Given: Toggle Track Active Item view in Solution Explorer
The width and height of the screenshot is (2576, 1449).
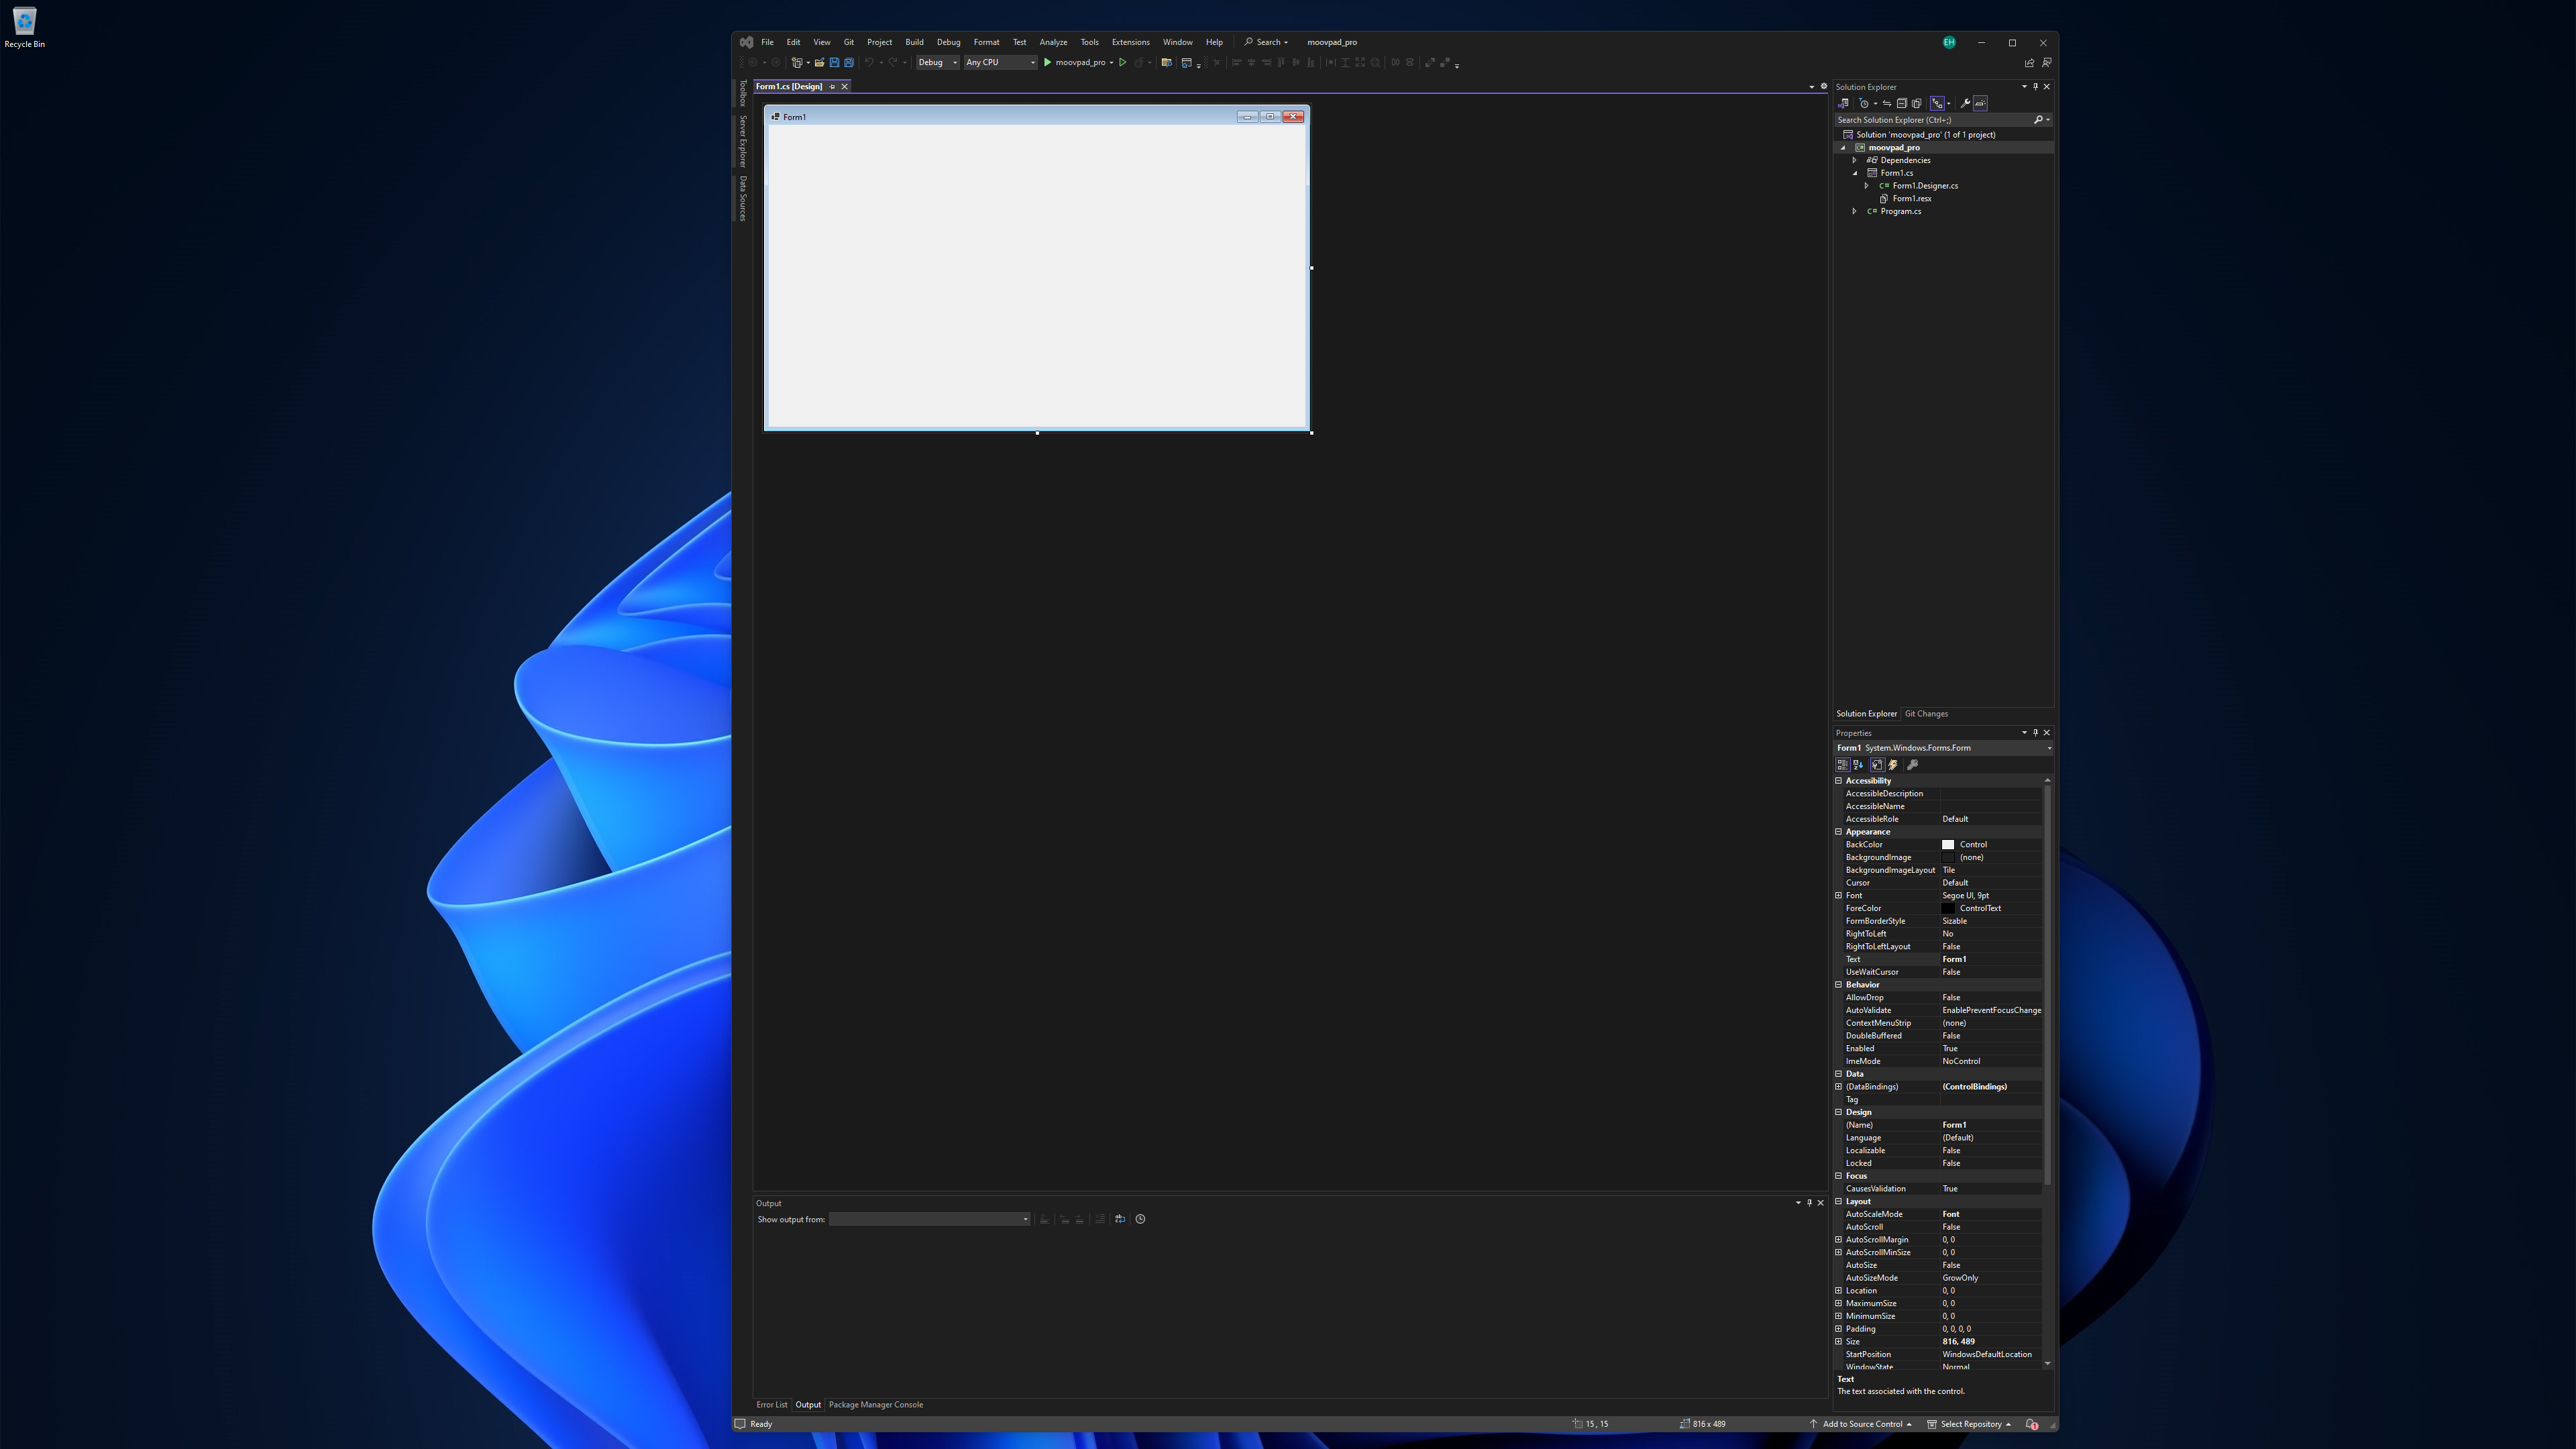Looking at the screenshot, I should pyautogui.click(x=1938, y=103).
